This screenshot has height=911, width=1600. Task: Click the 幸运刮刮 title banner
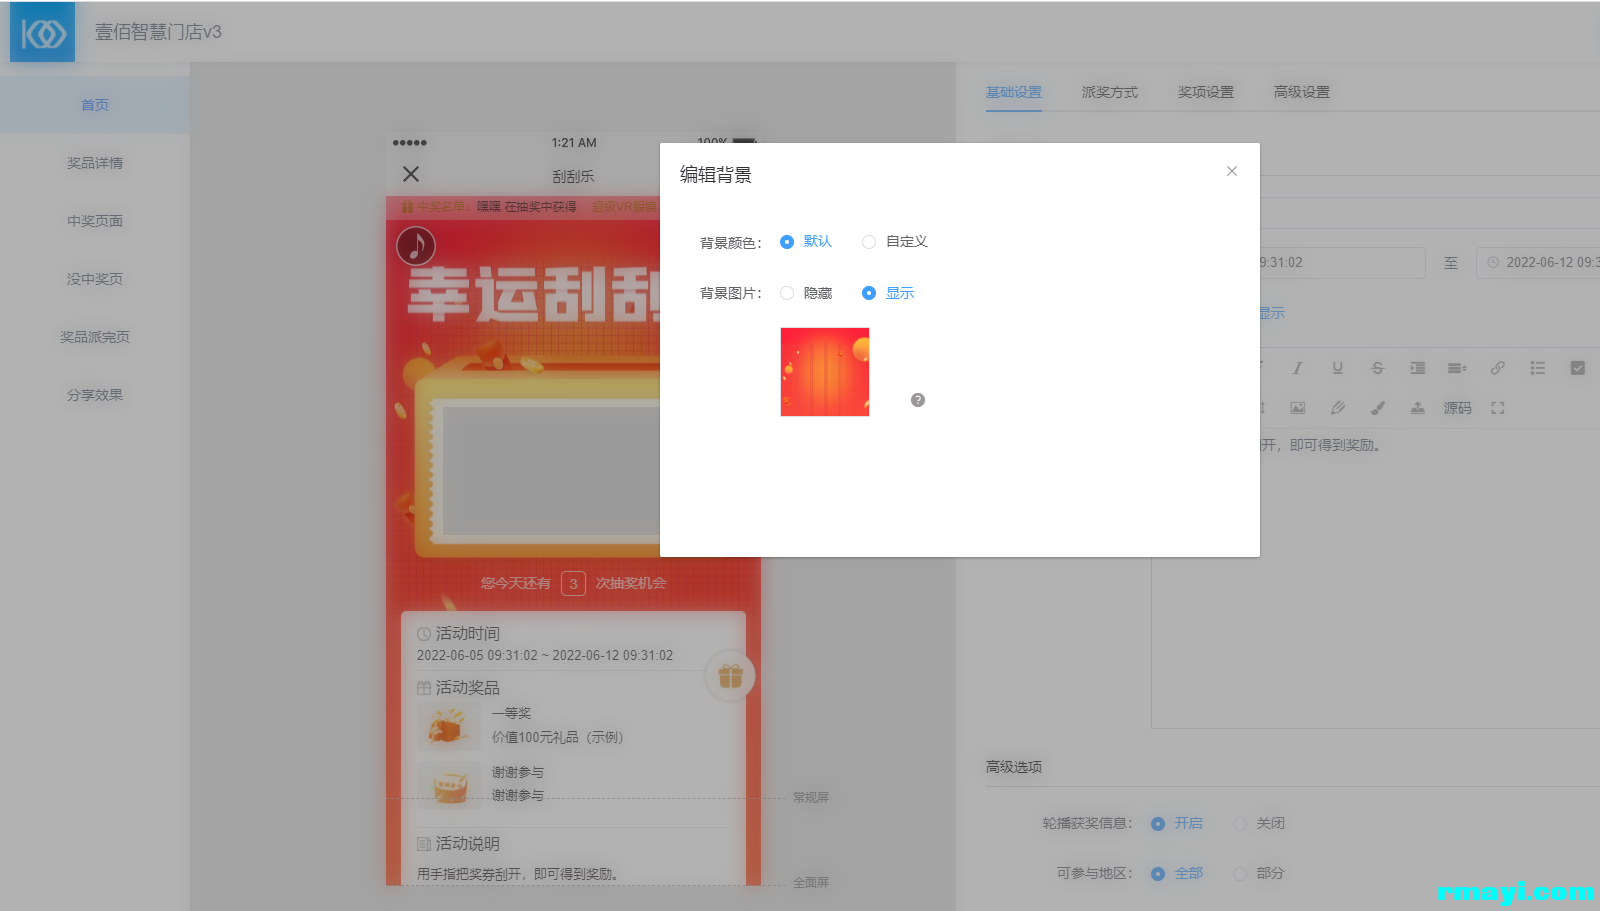[x=533, y=295]
